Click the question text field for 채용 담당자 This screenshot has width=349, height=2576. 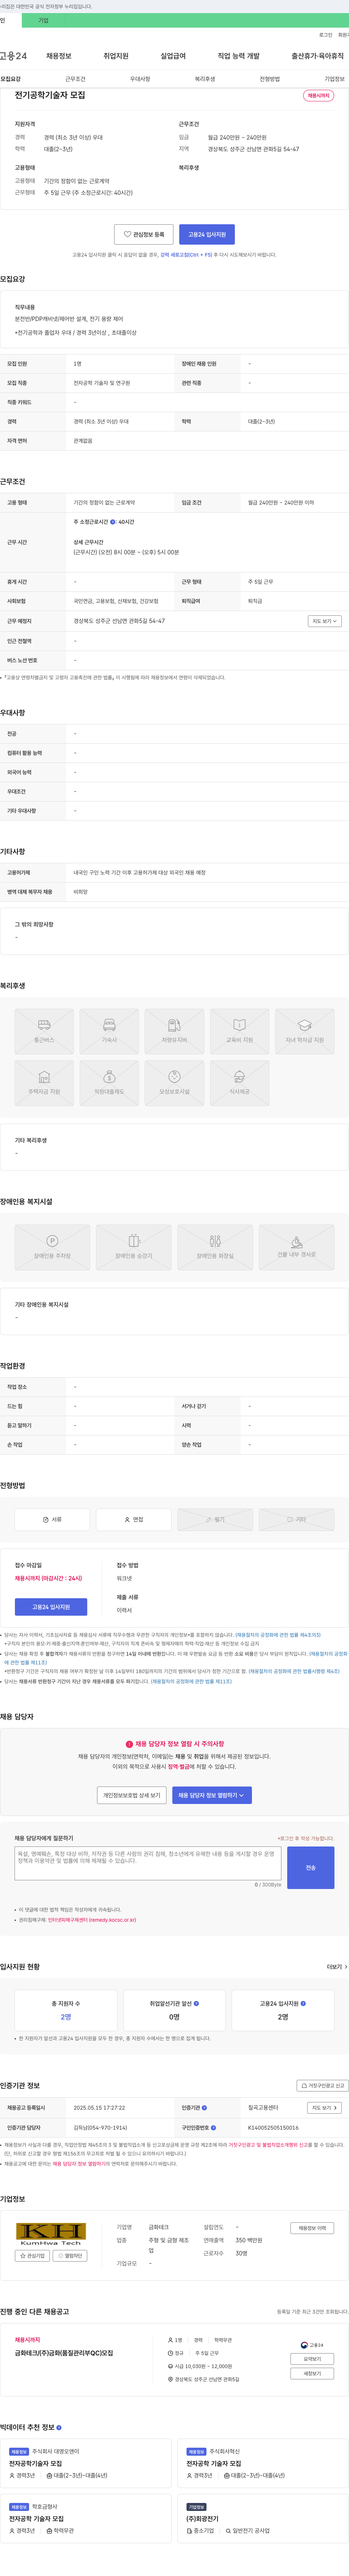tap(148, 1864)
